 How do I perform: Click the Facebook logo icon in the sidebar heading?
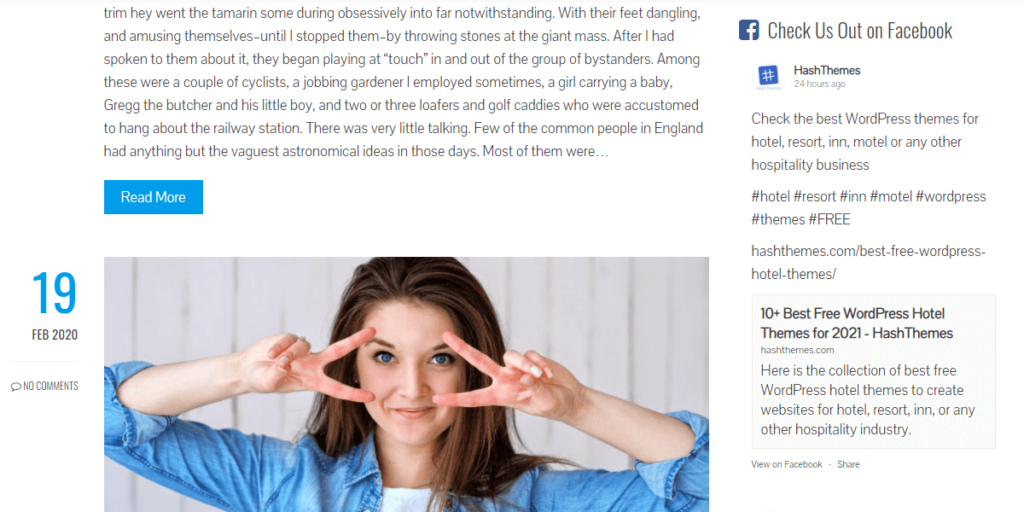coord(749,30)
